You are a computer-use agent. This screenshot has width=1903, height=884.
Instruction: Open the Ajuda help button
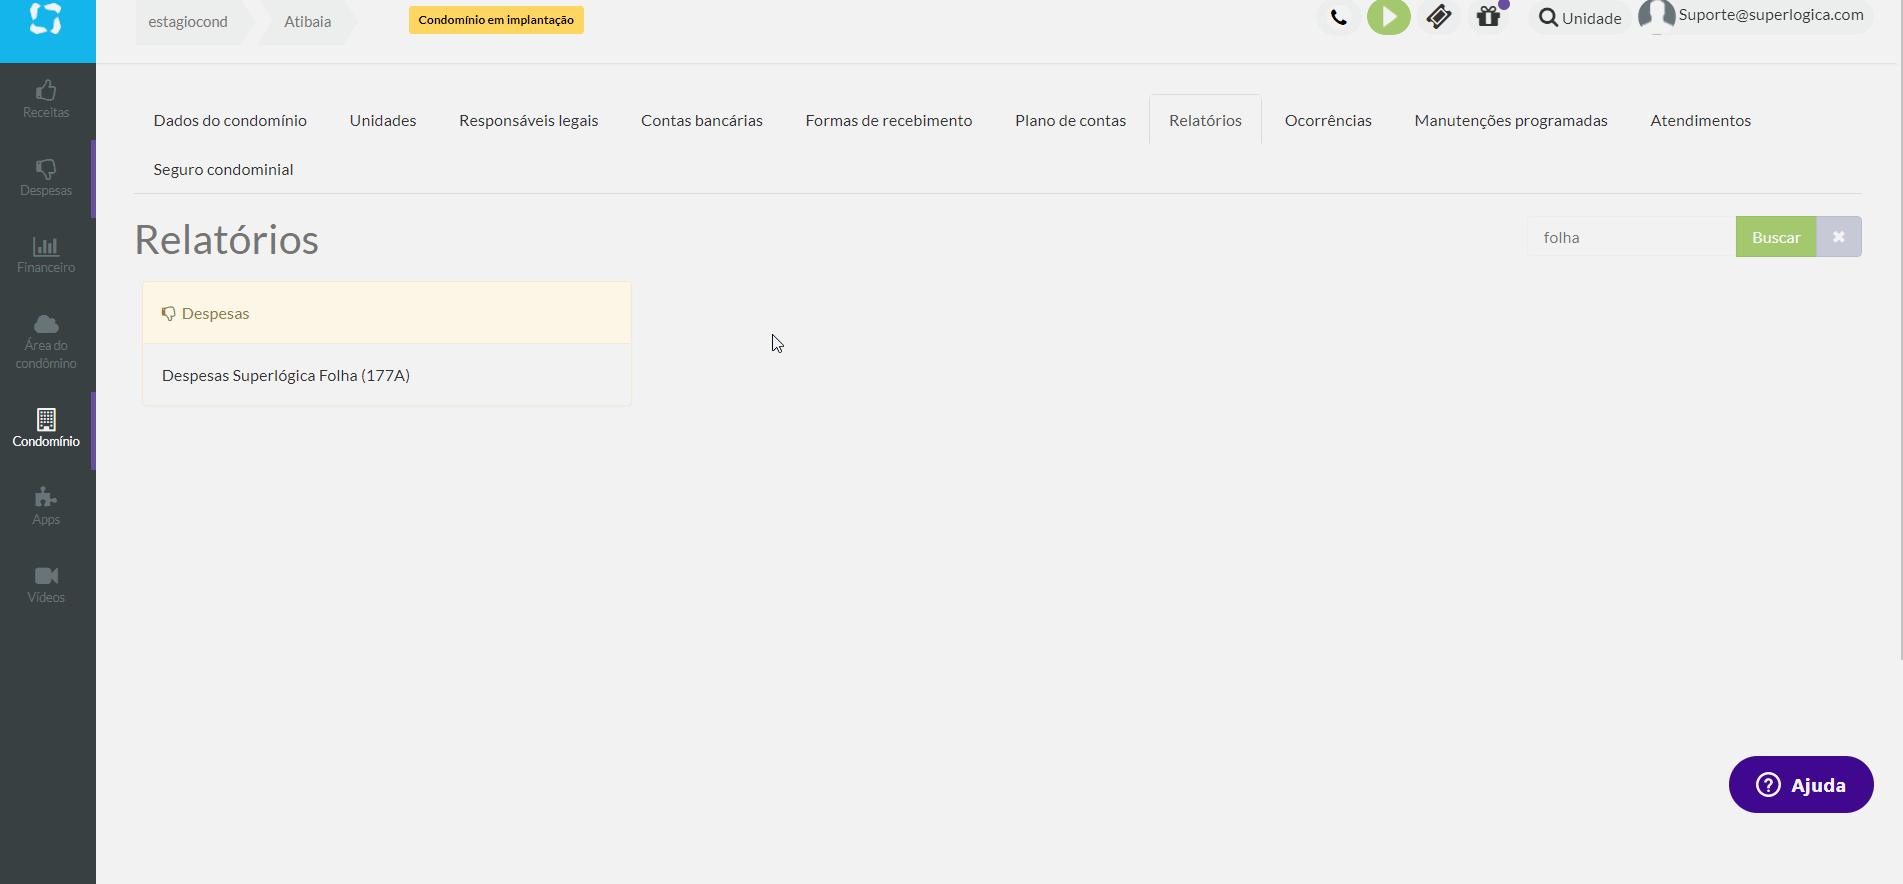tap(1800, 785)
